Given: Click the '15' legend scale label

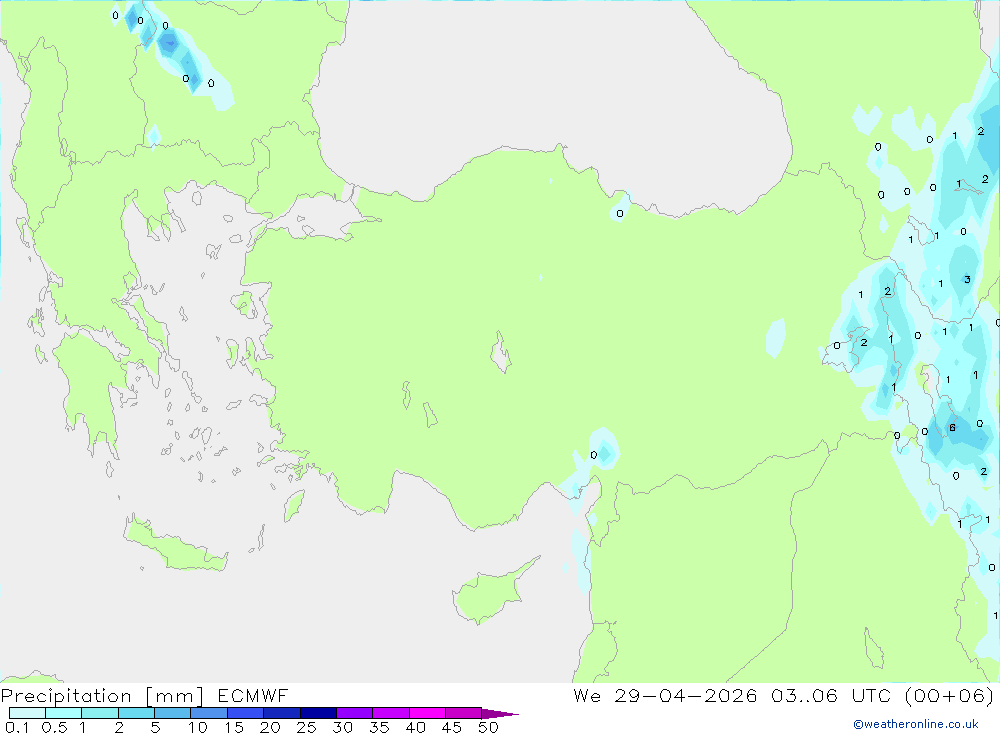Looking at the screenshot, I should pos(234,727).
